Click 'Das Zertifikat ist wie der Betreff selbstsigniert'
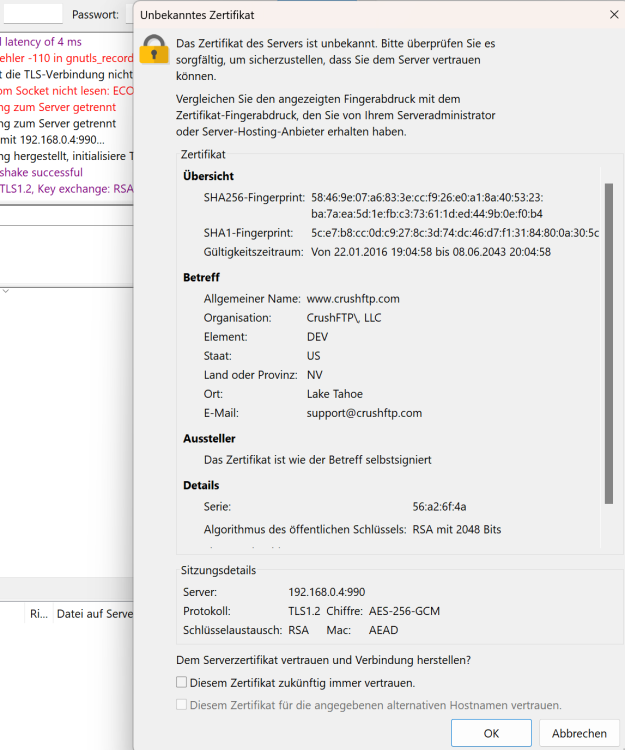The image size is (625, 750). point(318,460)
